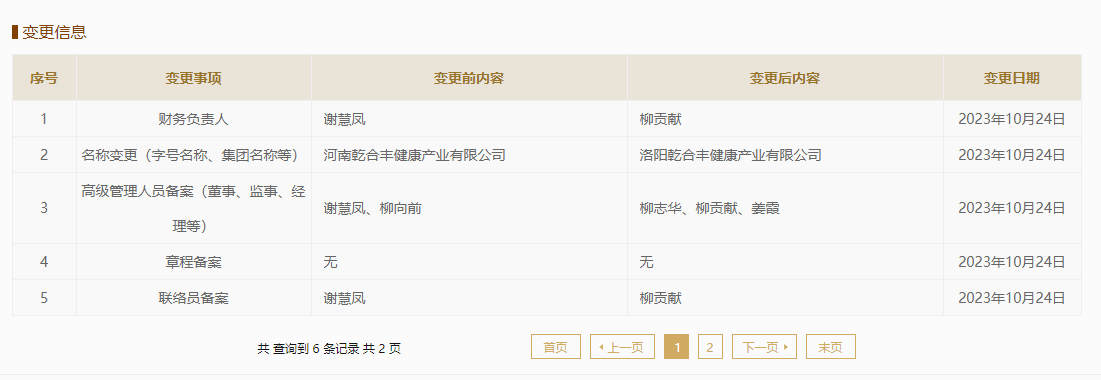Go to first page with 首页 button

(x=555, y=347)
